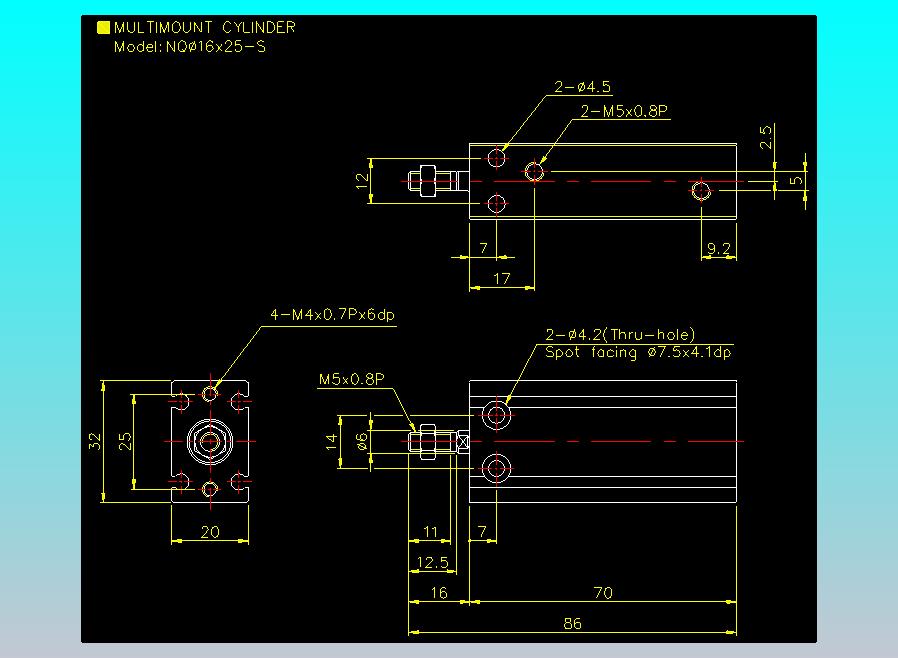Viewport: 898px width, 658px height.
Task: Click the piston rod circle in end view
Action: [x=210, y=442]
